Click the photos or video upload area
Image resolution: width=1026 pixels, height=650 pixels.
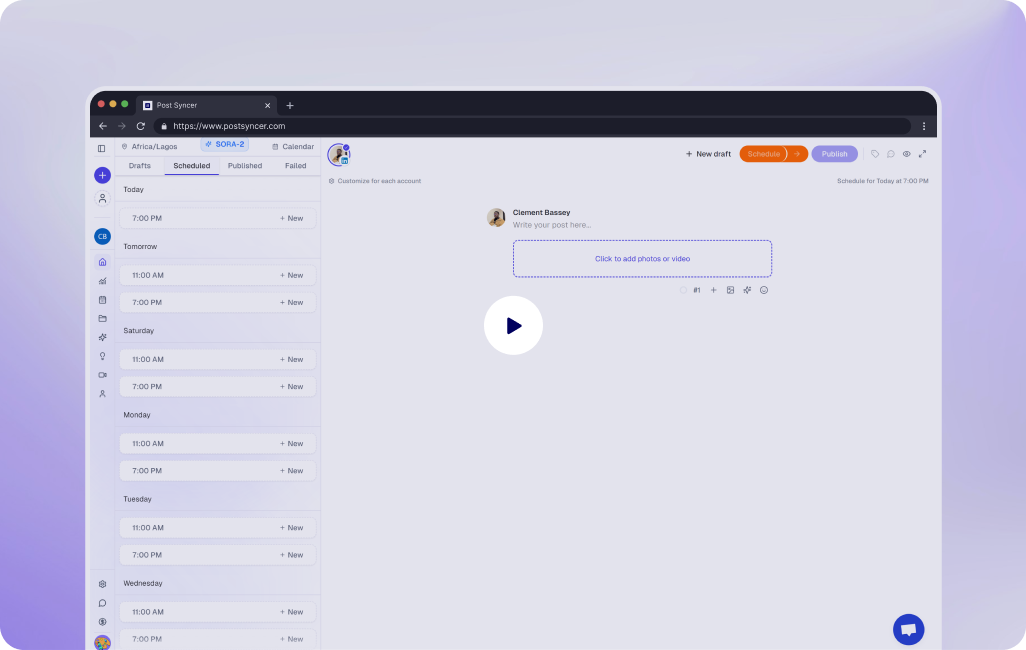click(642, 258)
